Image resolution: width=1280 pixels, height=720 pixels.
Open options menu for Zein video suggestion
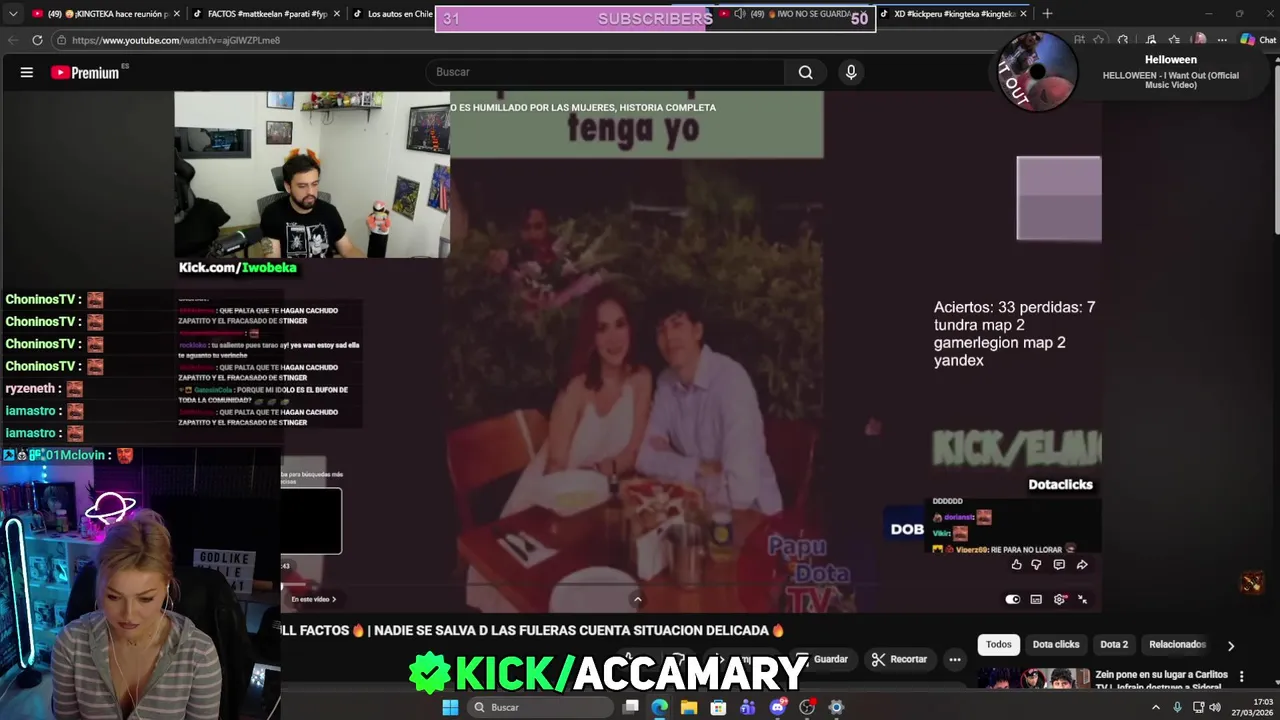coord(1241,677)
